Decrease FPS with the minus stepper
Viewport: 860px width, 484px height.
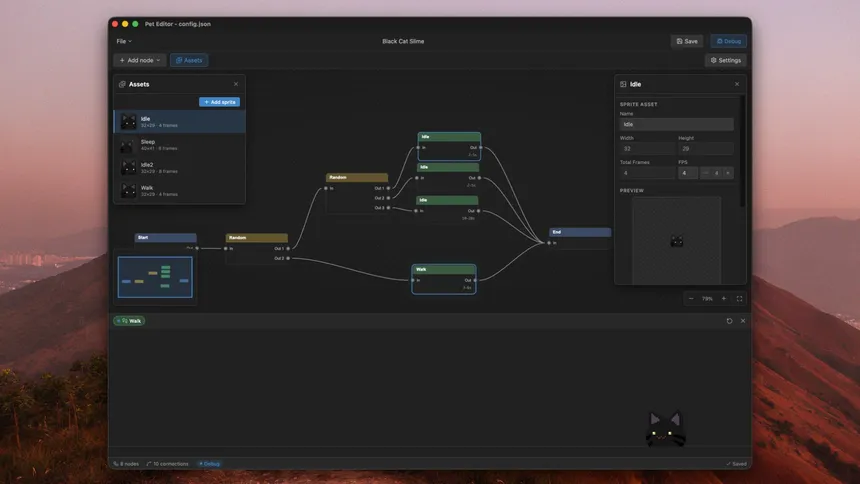point(706,173)
